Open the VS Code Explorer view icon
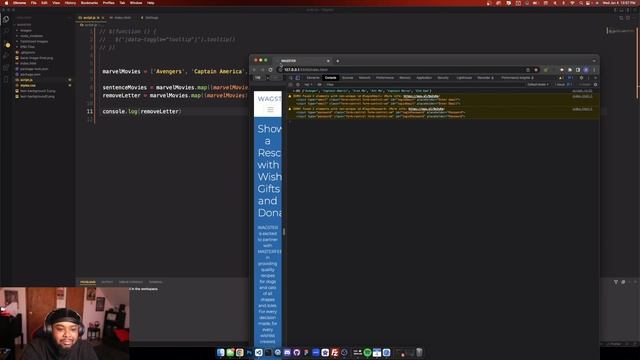Screen dimensions: 640x360 6,19
